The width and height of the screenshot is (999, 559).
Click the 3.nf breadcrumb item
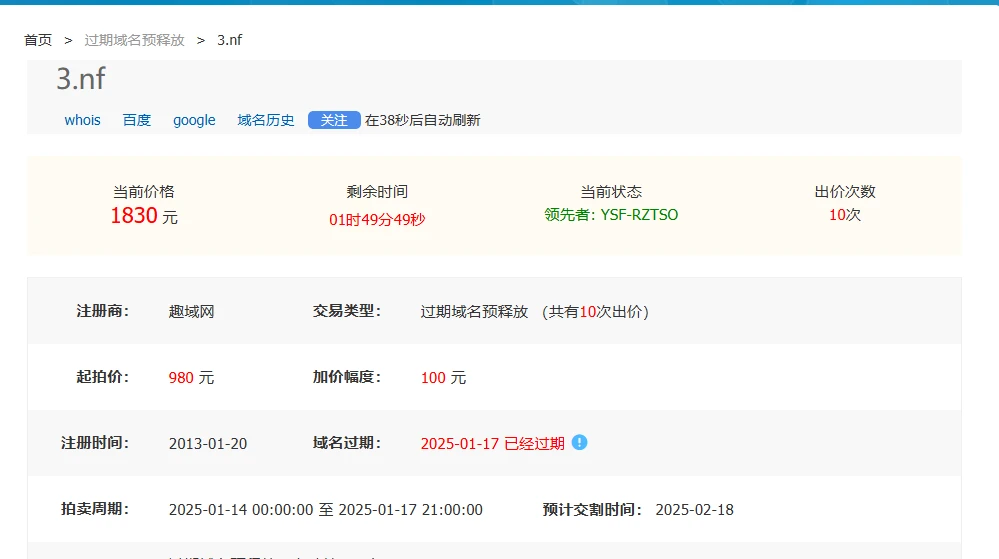[229, 40]
